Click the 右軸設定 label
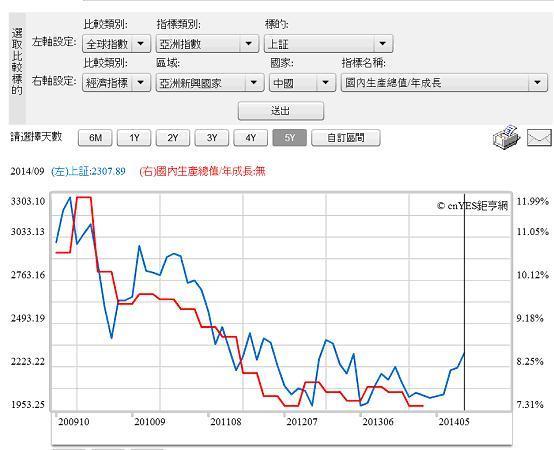 point(54,81)
